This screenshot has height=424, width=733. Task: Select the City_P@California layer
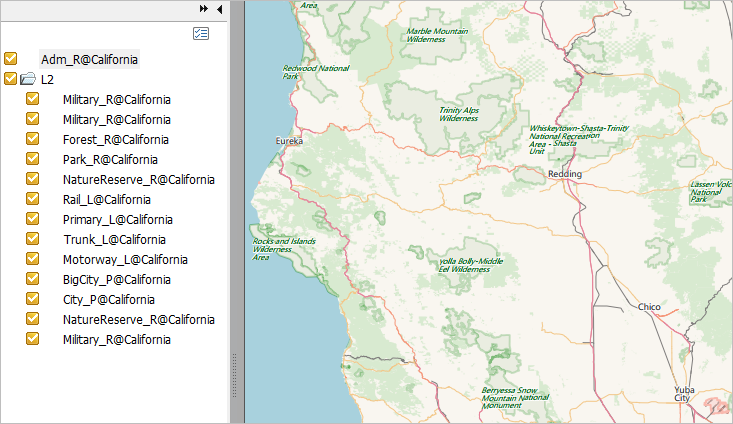108,299
